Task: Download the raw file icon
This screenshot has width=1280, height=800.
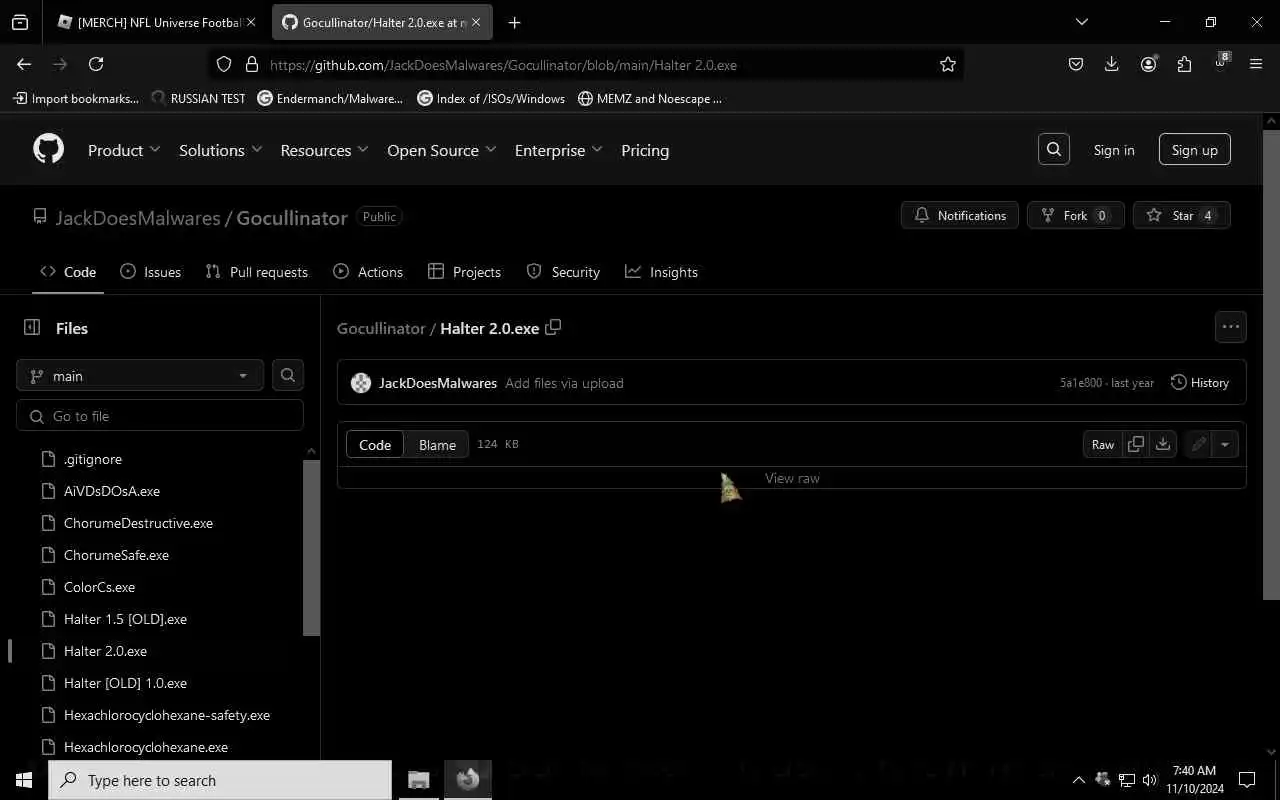Action: coord(1163,444)
